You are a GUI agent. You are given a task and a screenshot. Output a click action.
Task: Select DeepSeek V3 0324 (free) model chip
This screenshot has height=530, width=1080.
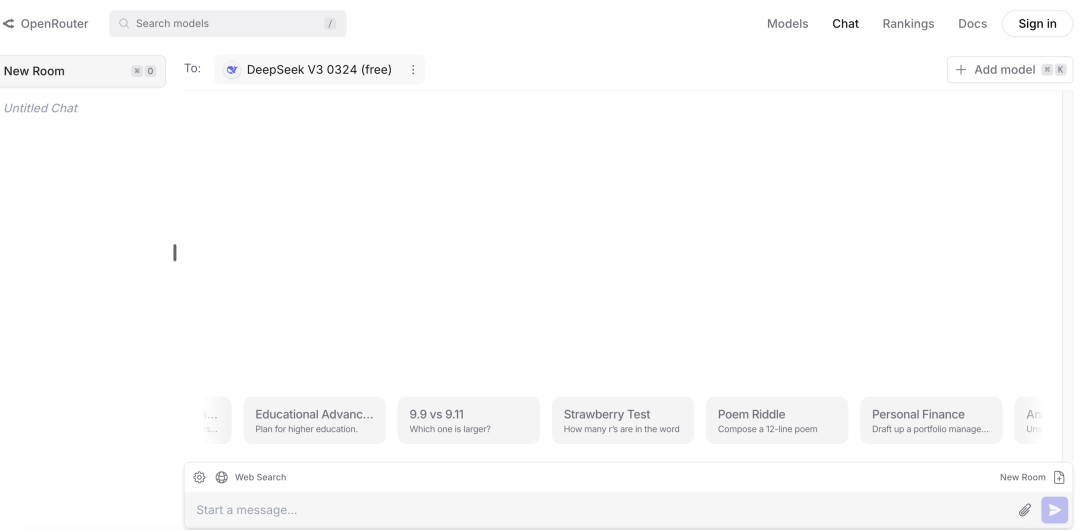tap(320, 70)
